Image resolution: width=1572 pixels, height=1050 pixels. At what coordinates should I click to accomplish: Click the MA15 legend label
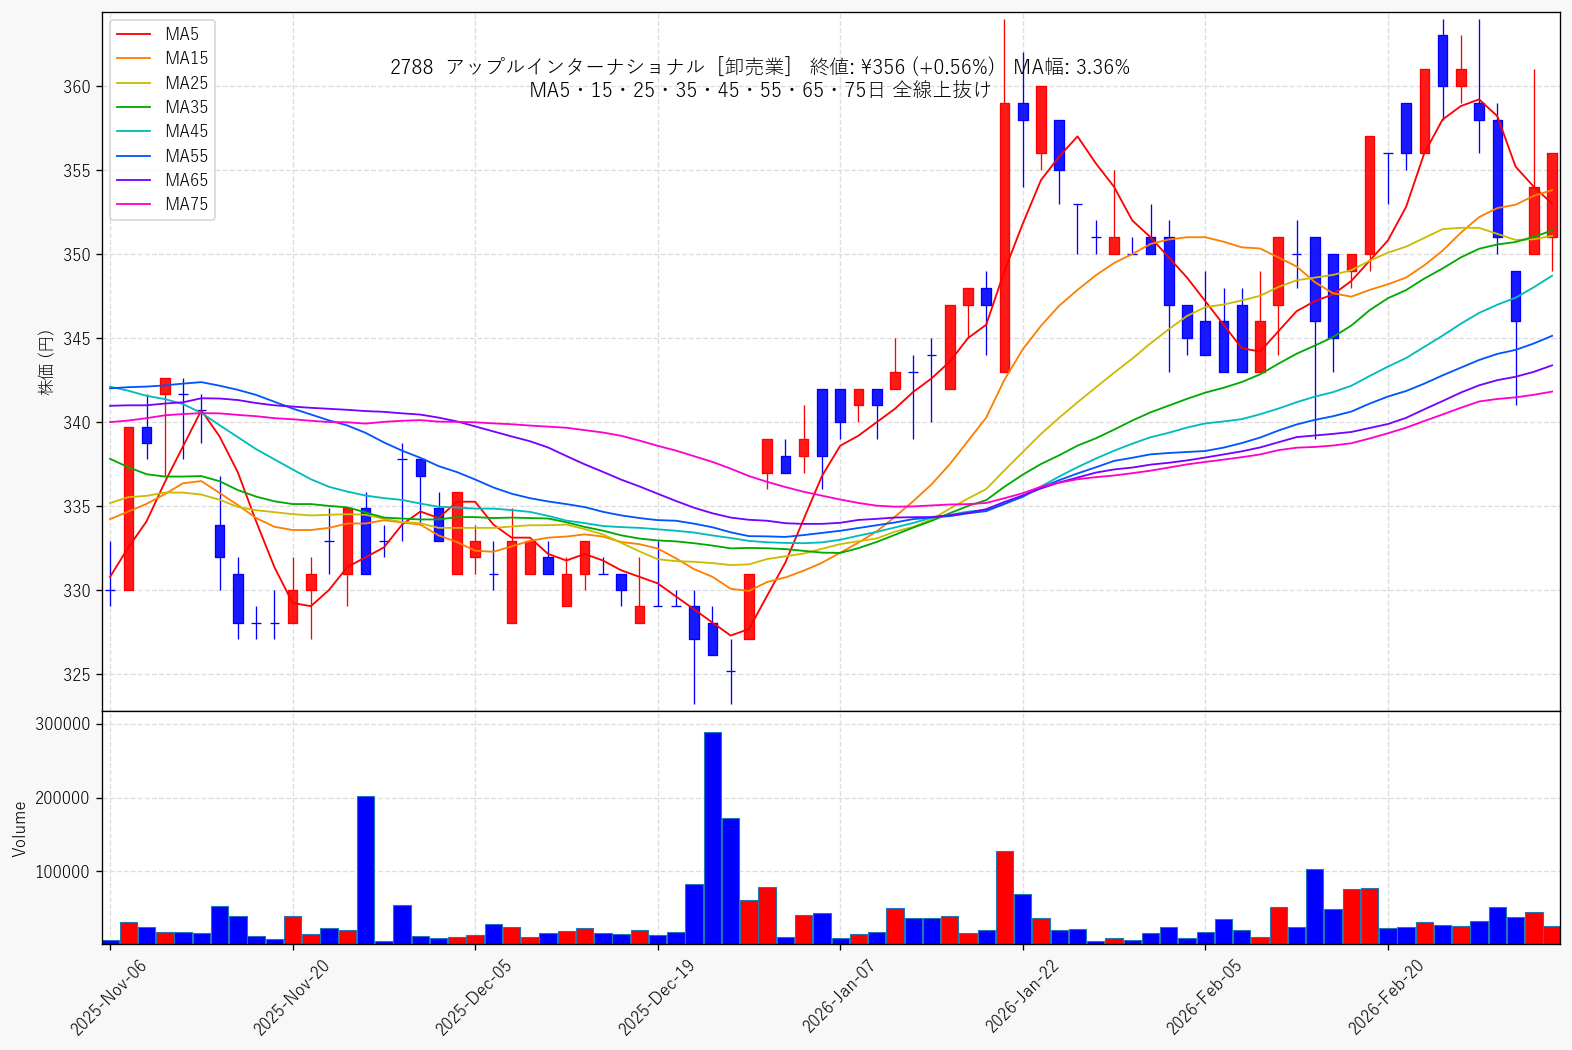(187, 58)
